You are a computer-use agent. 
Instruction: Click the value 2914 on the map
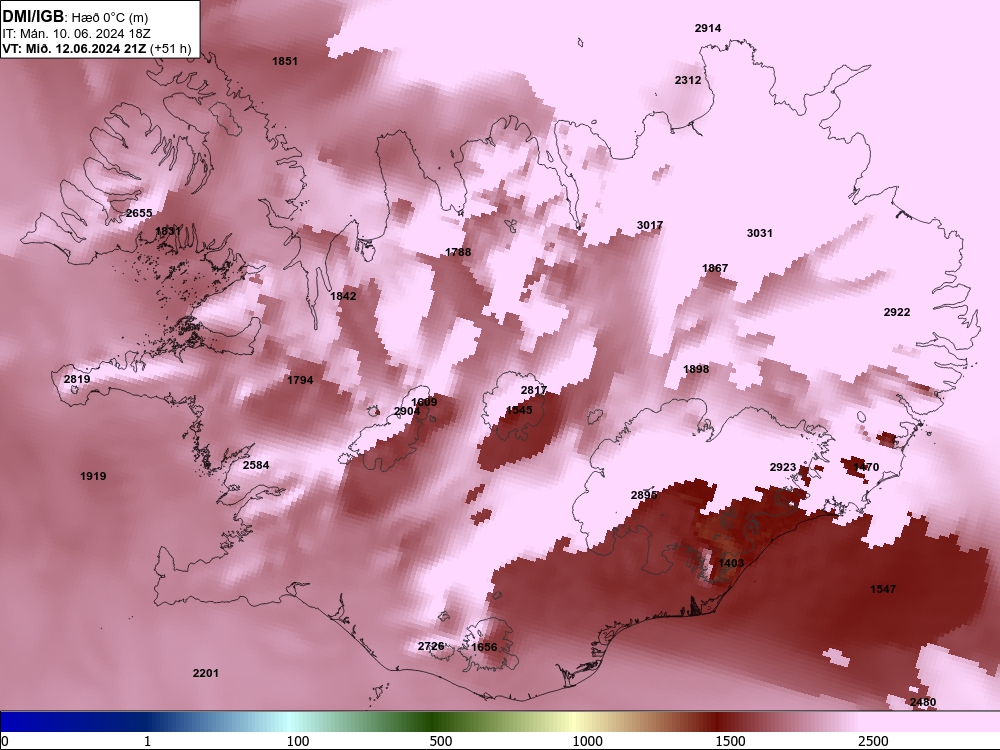pos(708,28)
